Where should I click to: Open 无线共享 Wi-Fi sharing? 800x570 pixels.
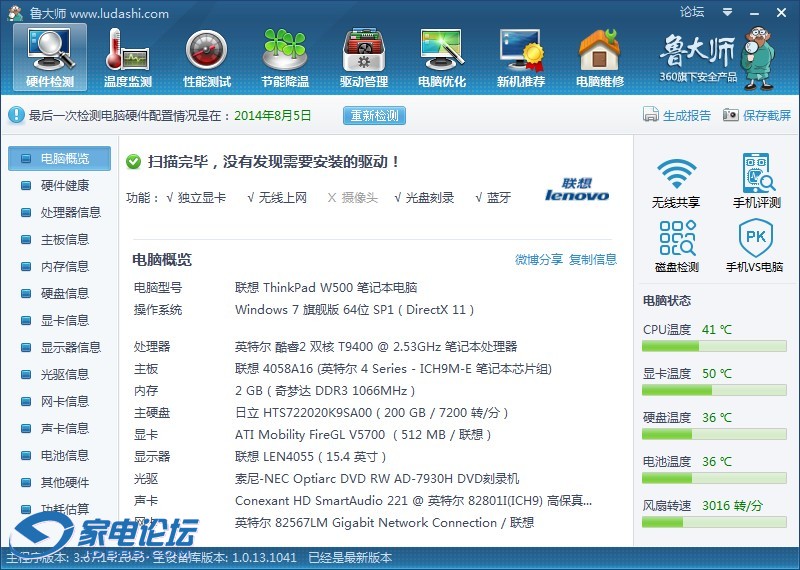coord(676,182)
